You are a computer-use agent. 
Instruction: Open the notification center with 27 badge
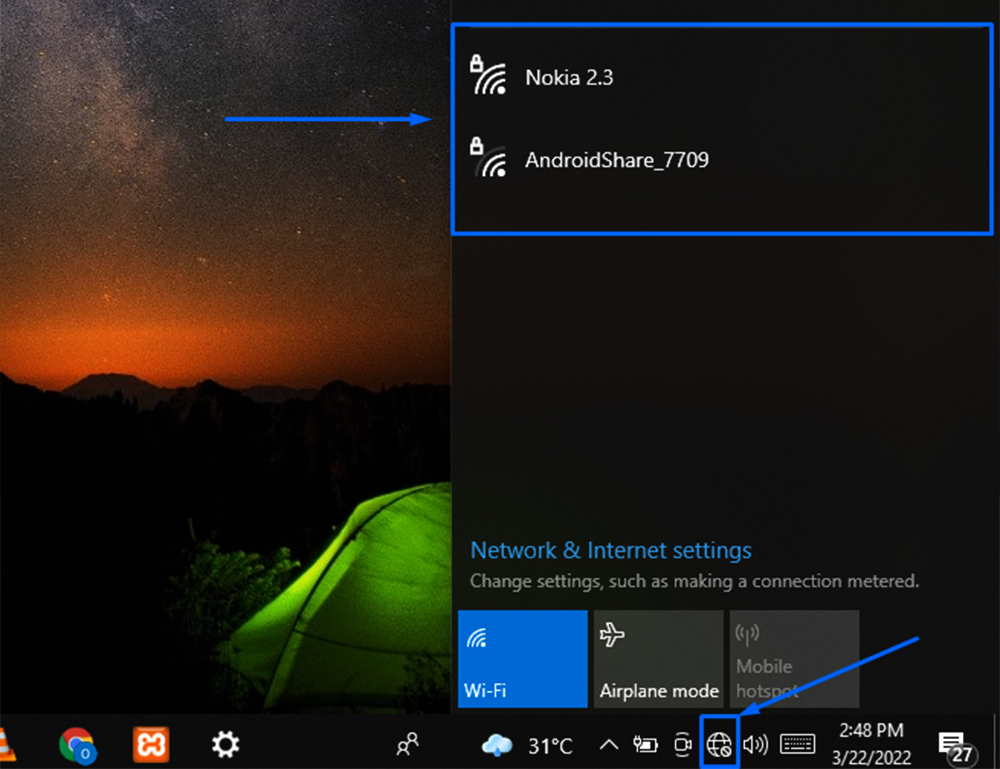point(953,744)
